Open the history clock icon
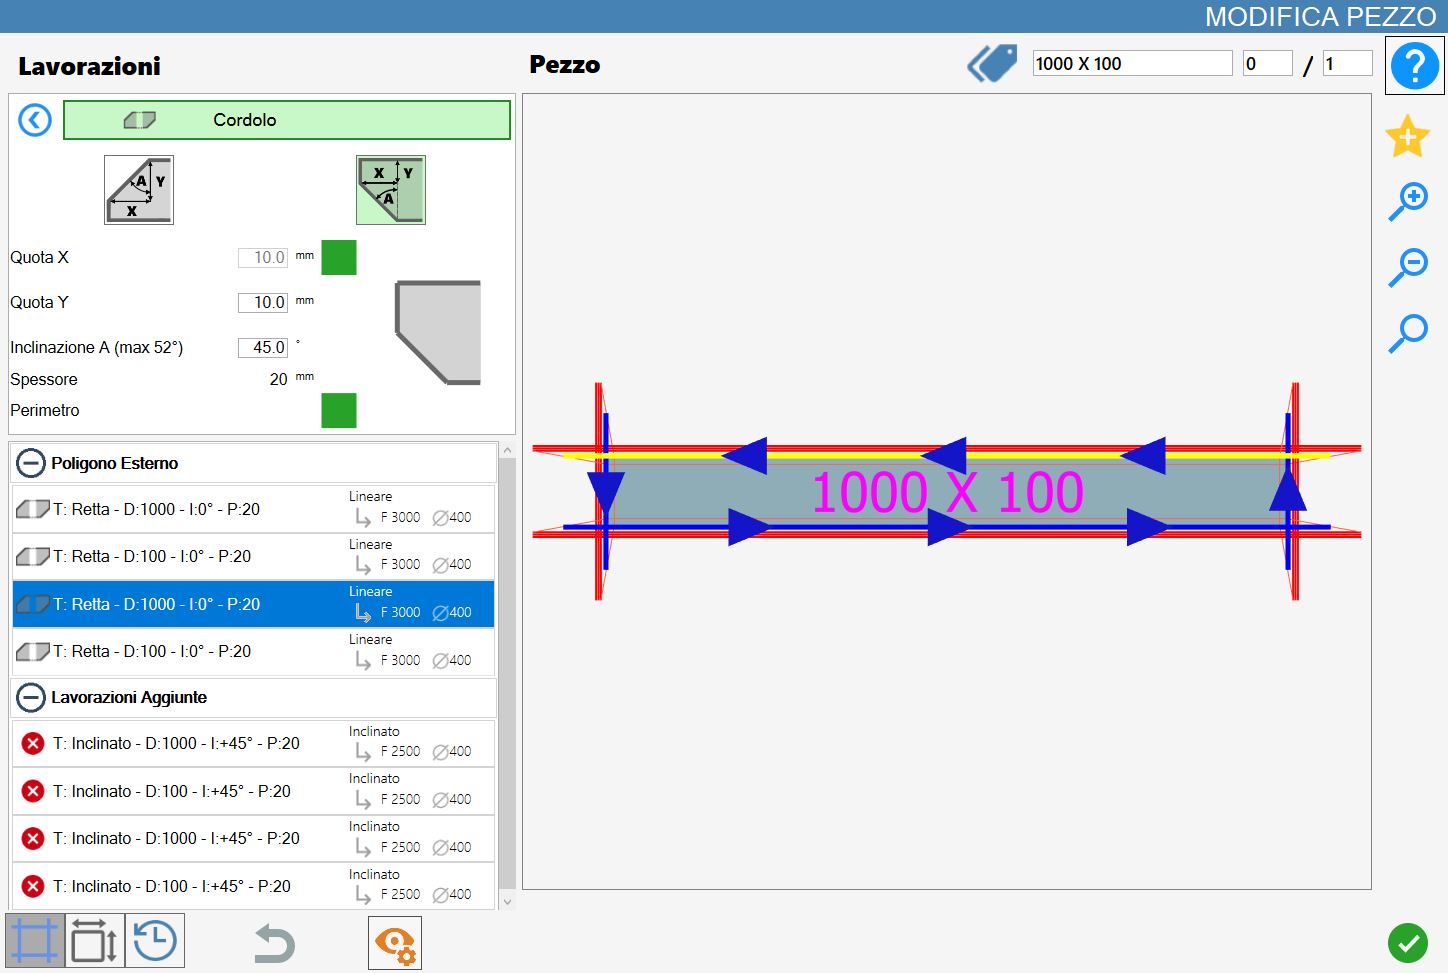Image resolution: width=1448 pixels, height=973 pixels. [155, 941]
